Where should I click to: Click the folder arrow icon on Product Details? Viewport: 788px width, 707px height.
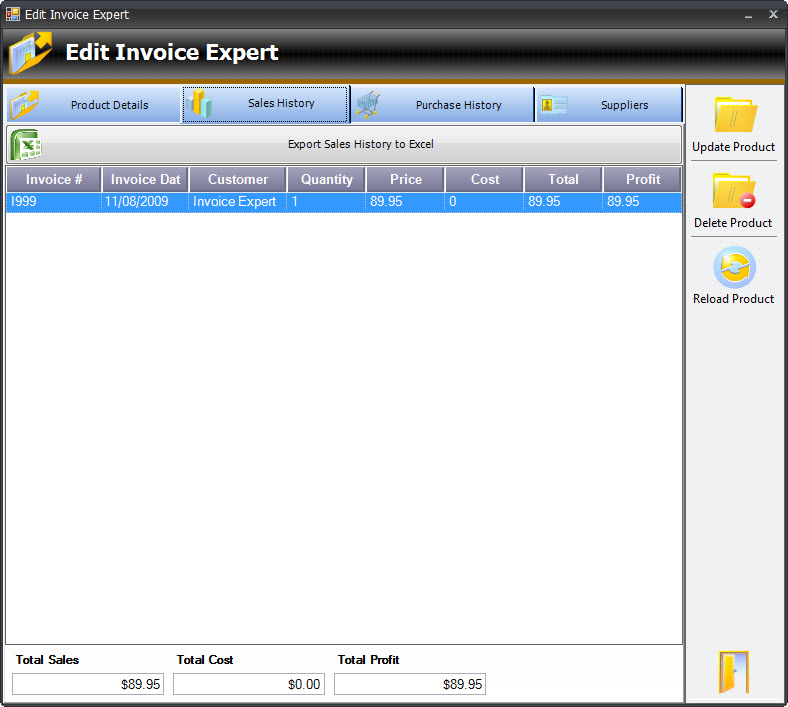coord(24,105)
